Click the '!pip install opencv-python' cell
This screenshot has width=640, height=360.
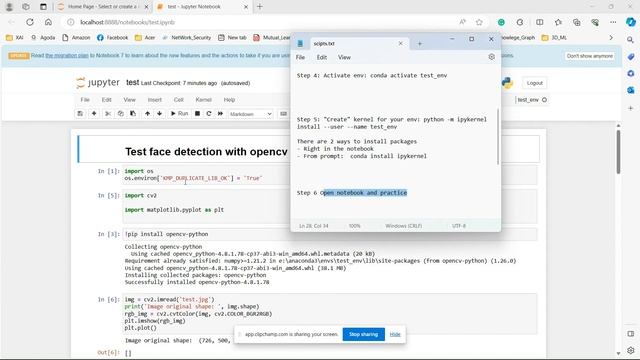[x=330, y=234]
